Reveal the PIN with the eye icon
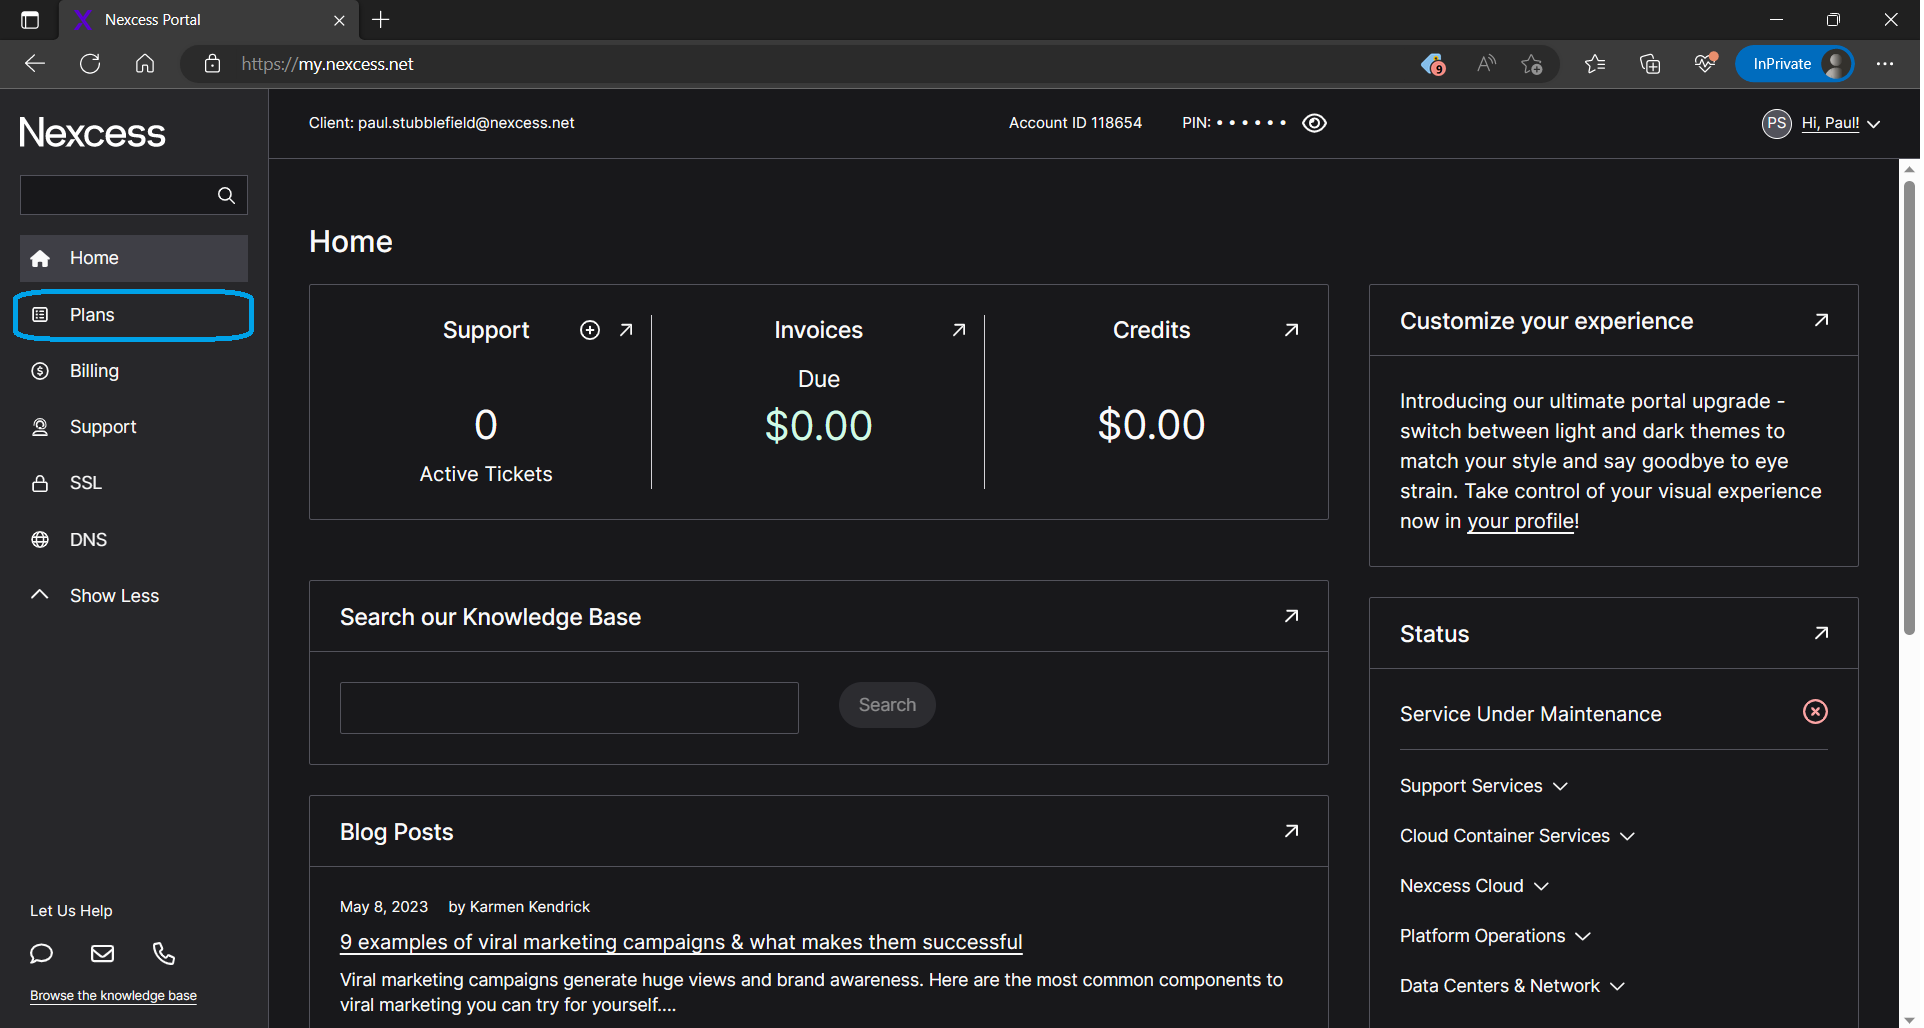The height and width of the screenshot is (1028, 1924). coord(1314,123)
